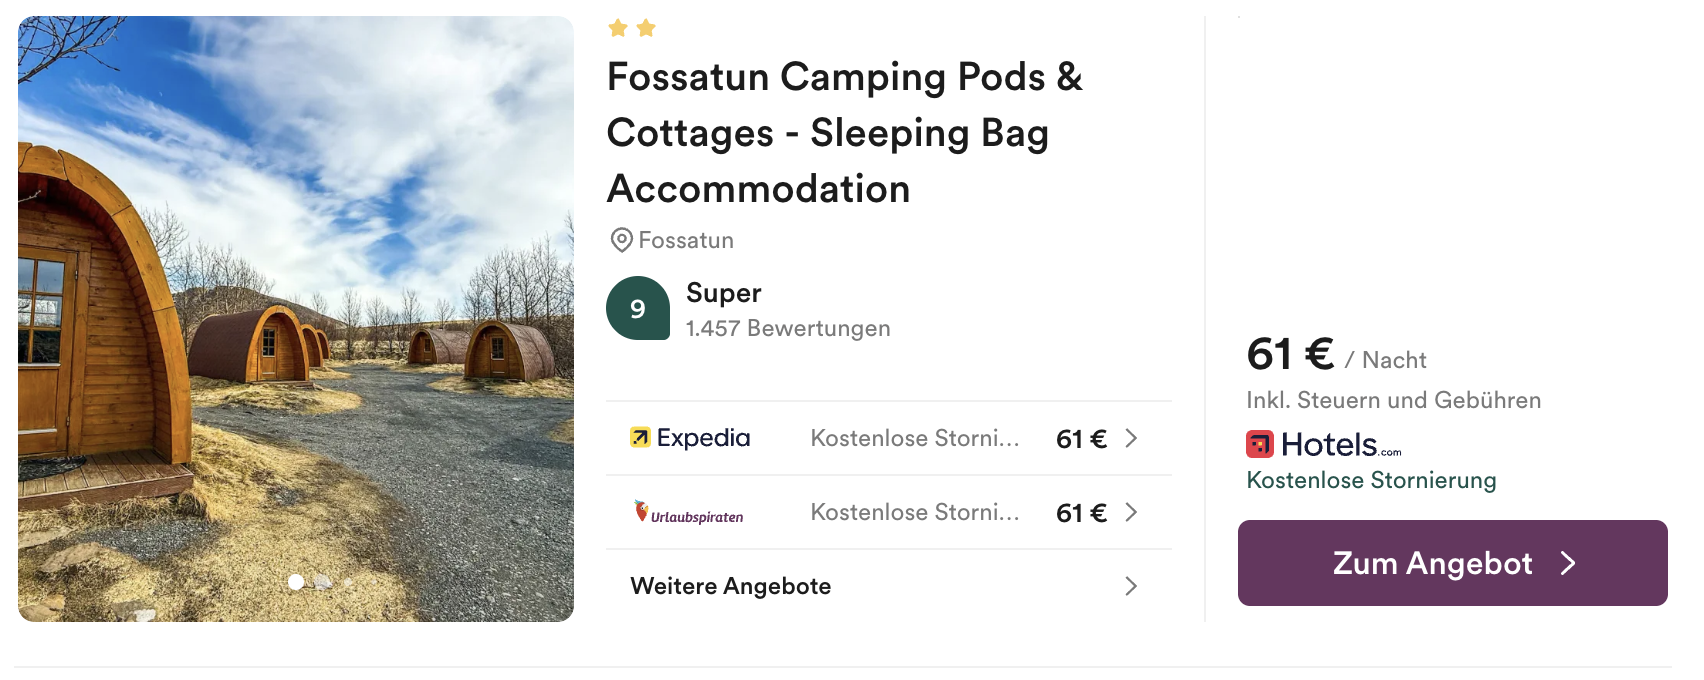Click the Kostenlose Stornierung text under Hotels.com
The height and width of the screenshot is (680, 1704).
pos(1371,480)
